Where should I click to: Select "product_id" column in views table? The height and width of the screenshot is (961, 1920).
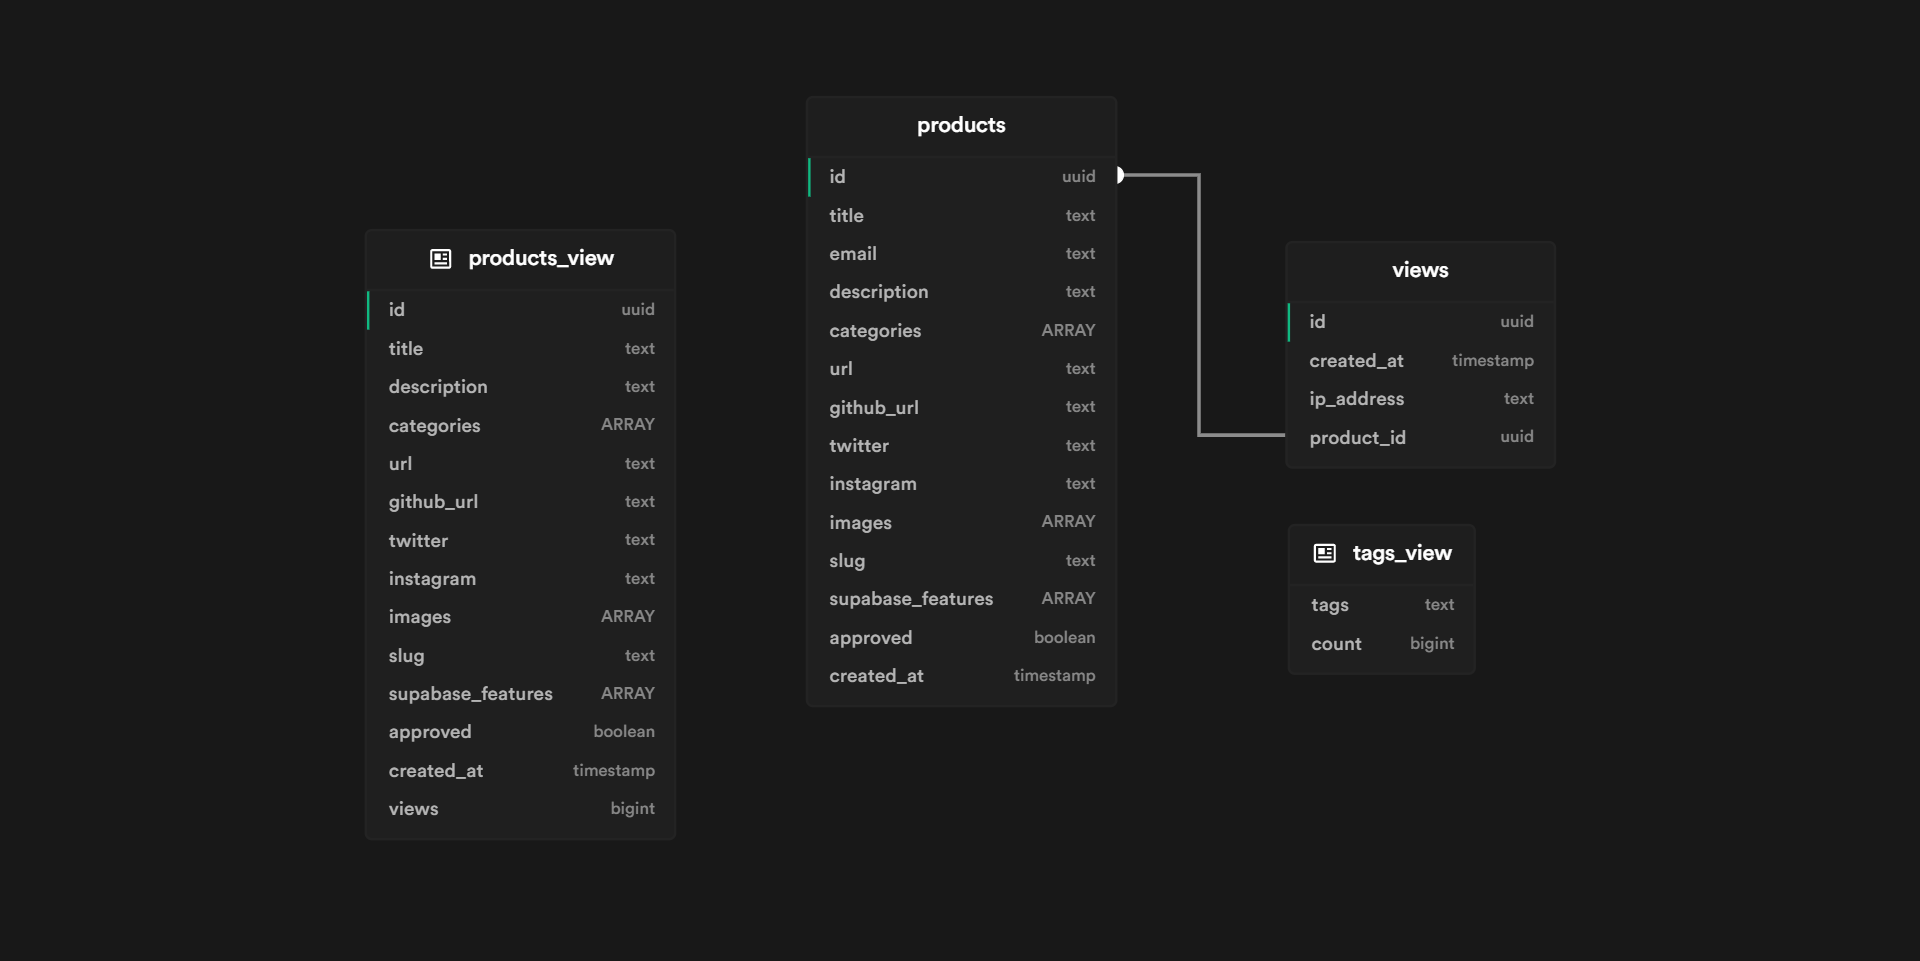(x=1420, y=437)
